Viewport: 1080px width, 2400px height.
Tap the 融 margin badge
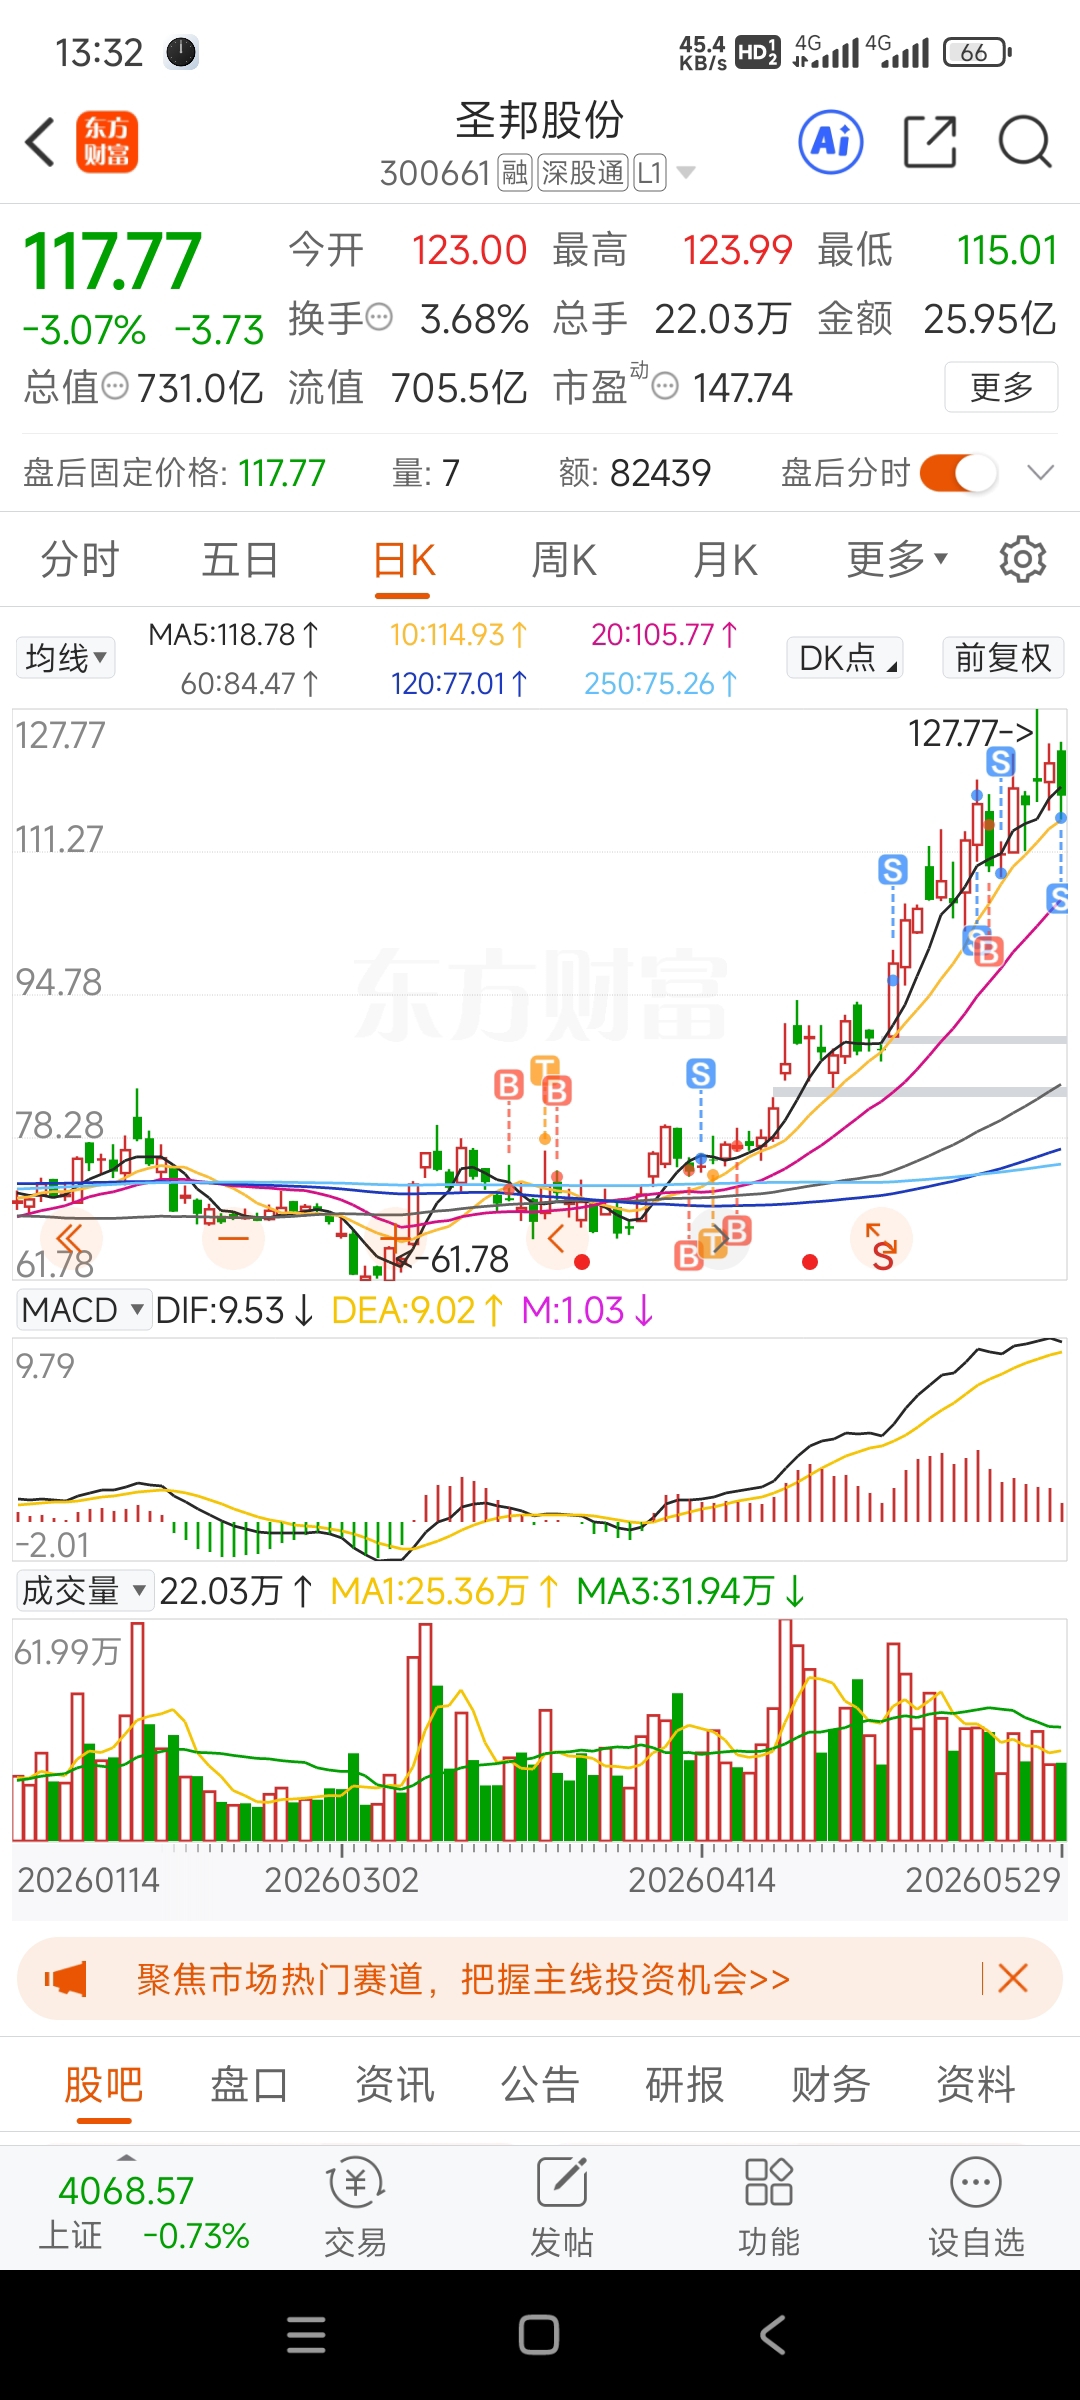(515, 173)
